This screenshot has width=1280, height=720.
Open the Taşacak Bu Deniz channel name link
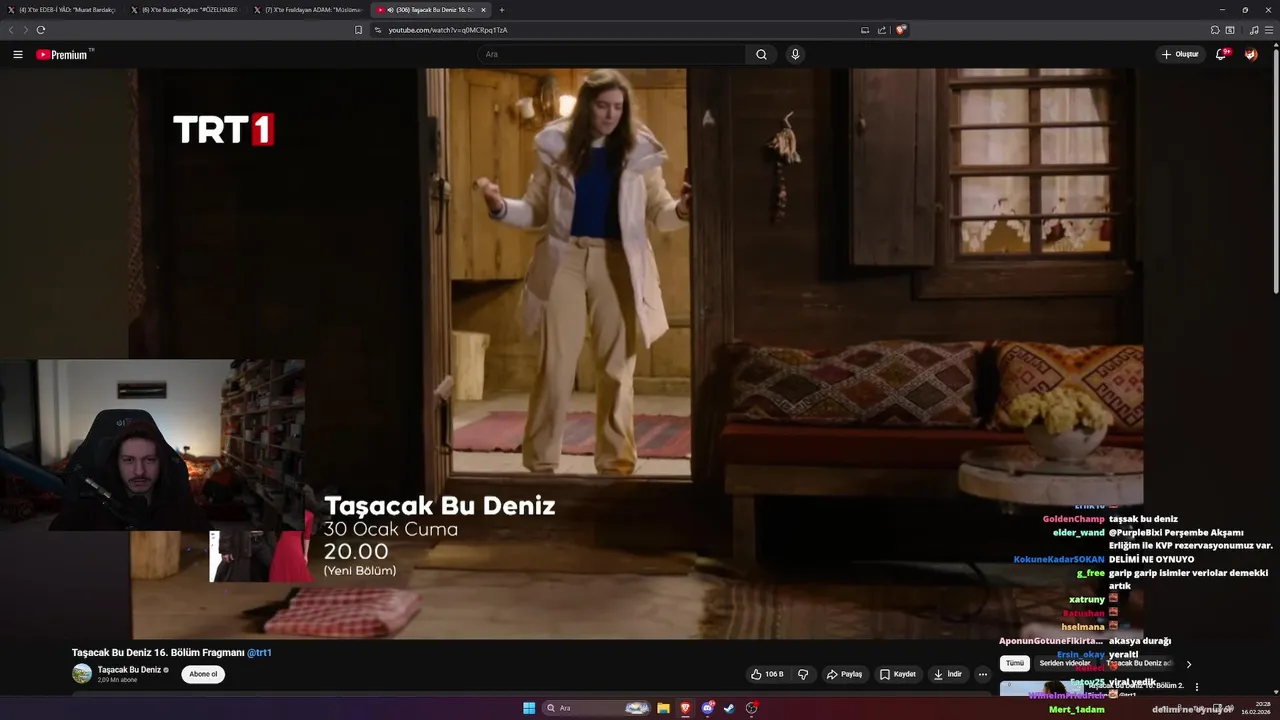[x=129, y=670]
